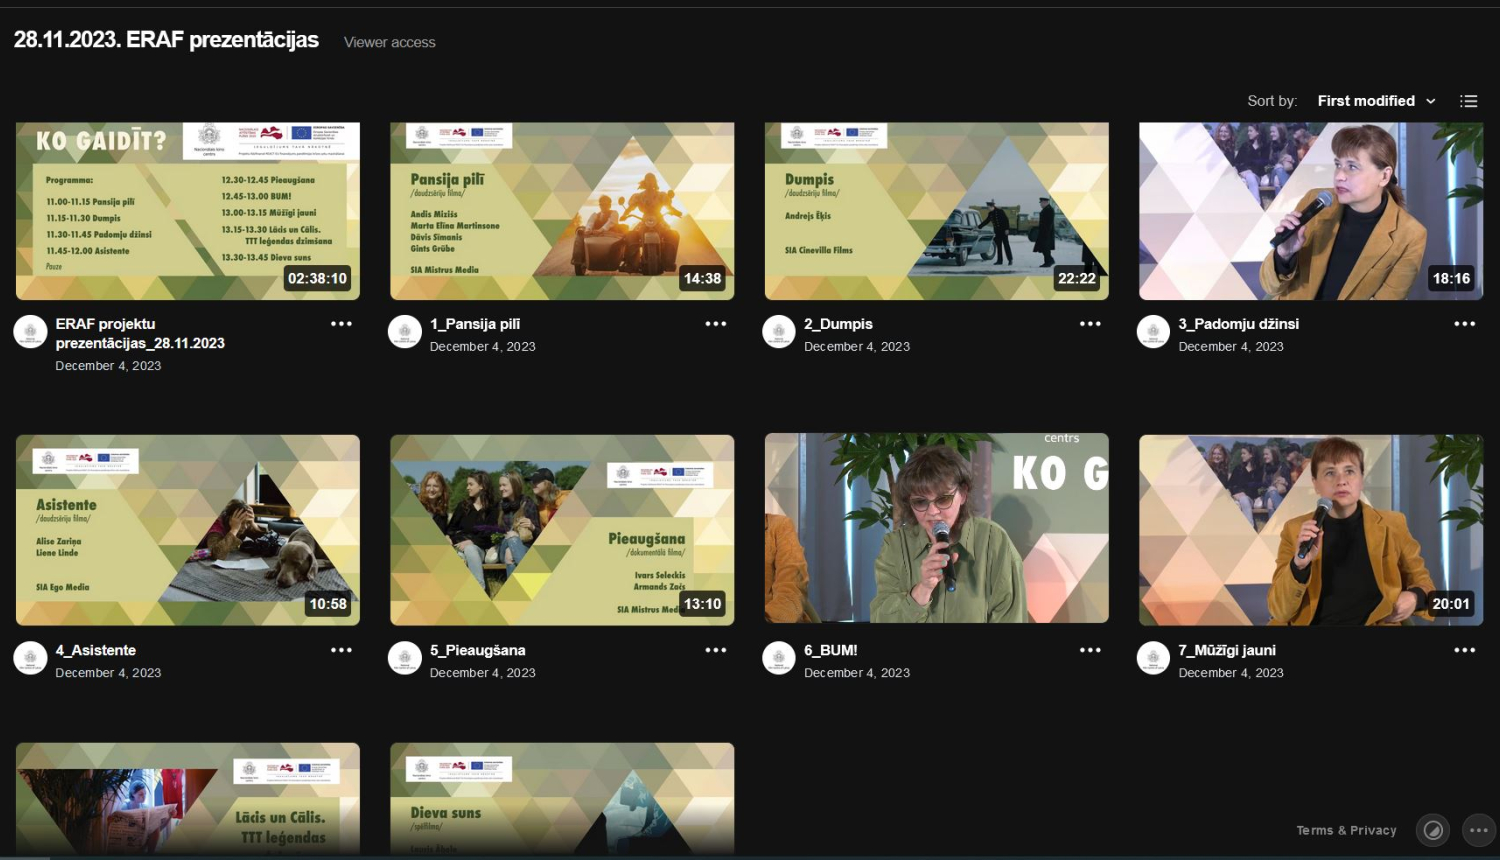
Task: Open the Dieva suns video thumbnail
Action: tap(562, 798)
